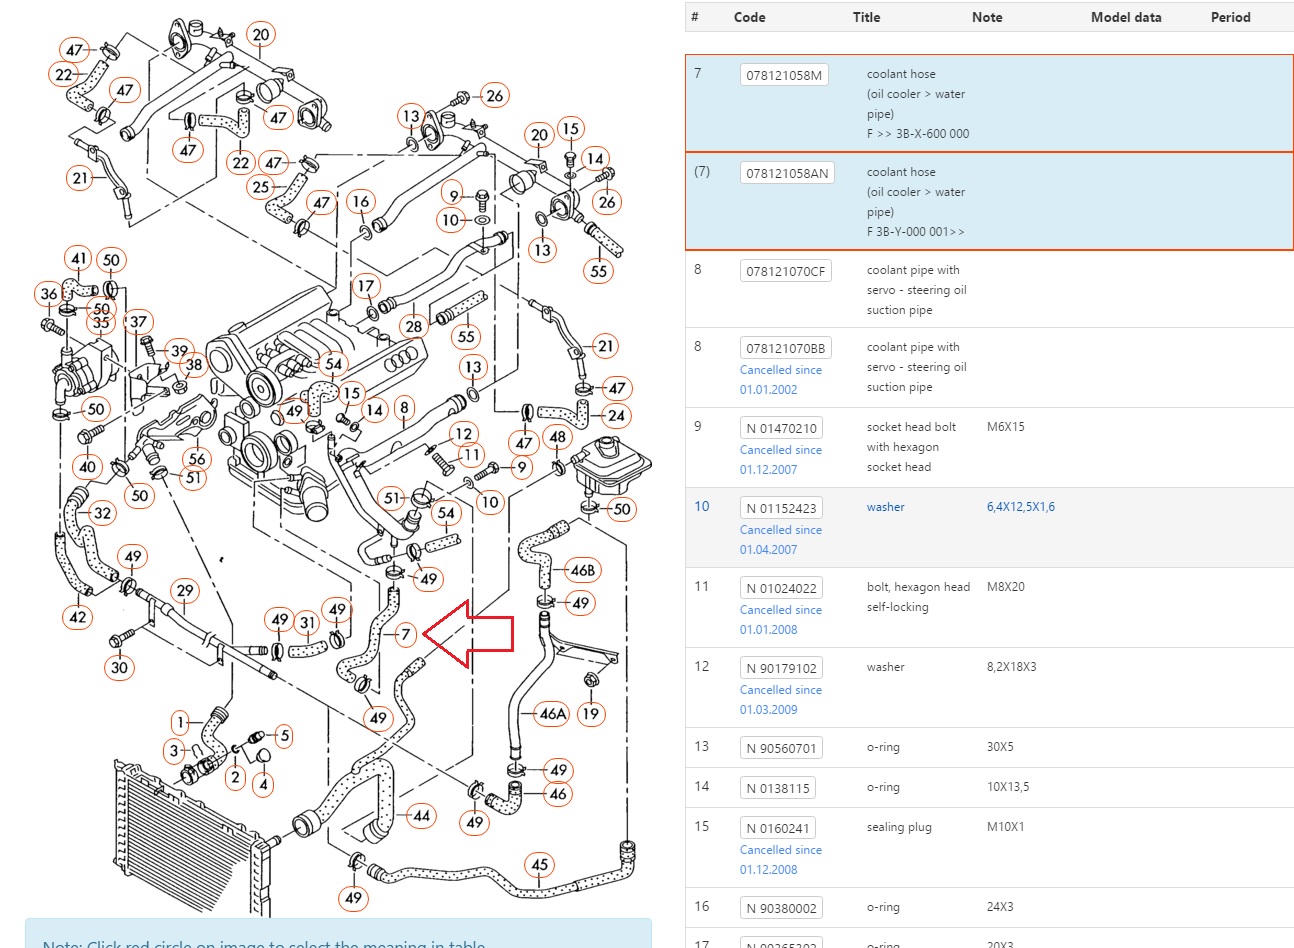Select callout 46B near the expansion tank
The height and width of the screenshot is (948, 1294).
click(x=582, y=570)
